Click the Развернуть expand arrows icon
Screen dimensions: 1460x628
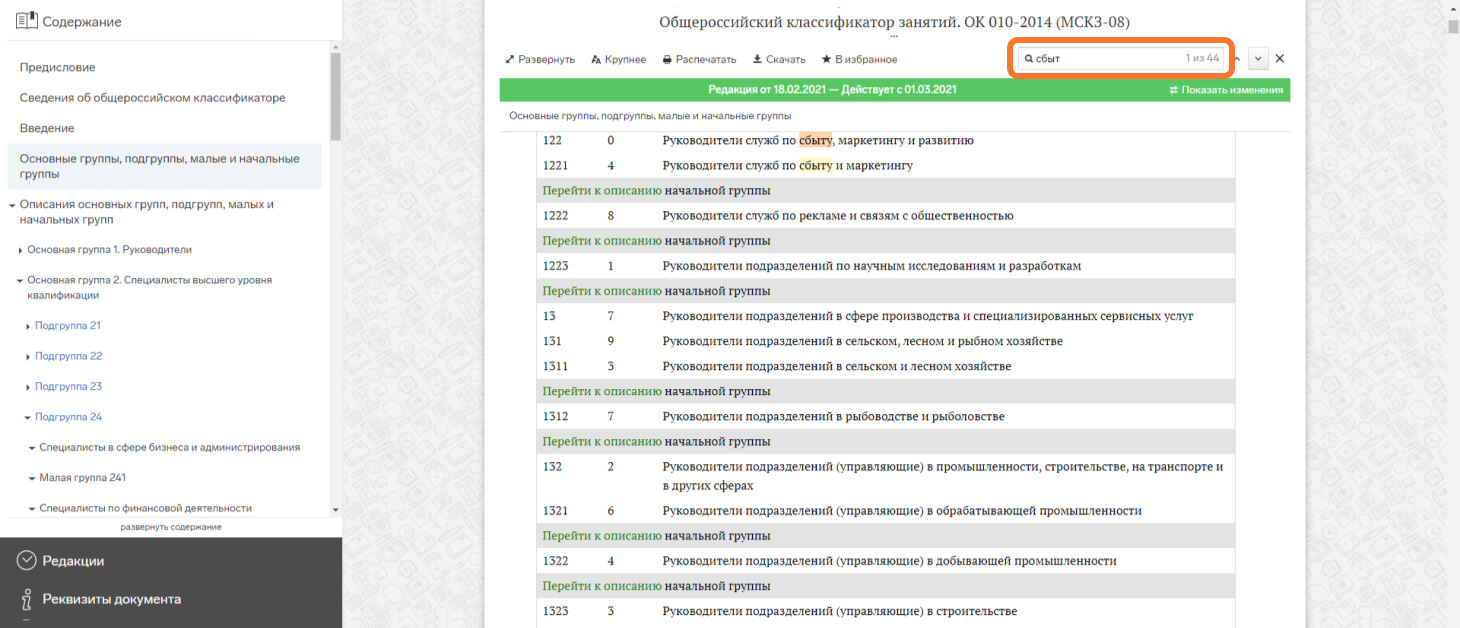coord(510,59)
